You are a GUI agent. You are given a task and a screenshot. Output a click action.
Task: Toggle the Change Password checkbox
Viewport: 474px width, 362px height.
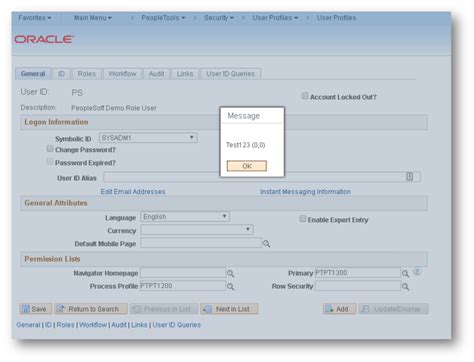point(50,149)
